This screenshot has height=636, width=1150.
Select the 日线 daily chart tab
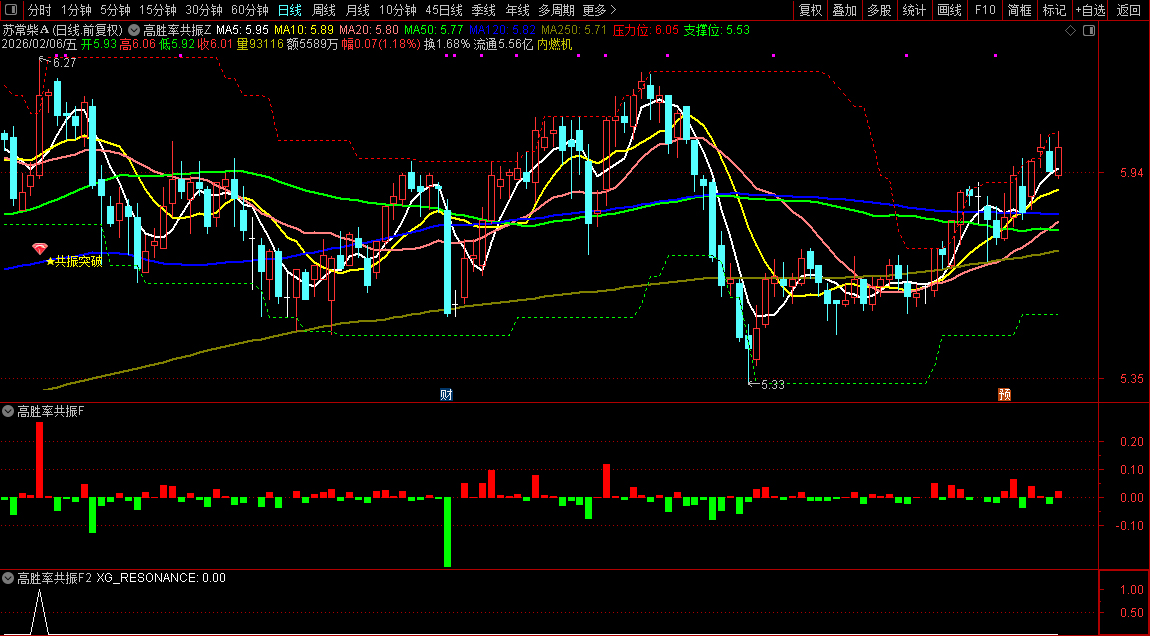point(290,10)
